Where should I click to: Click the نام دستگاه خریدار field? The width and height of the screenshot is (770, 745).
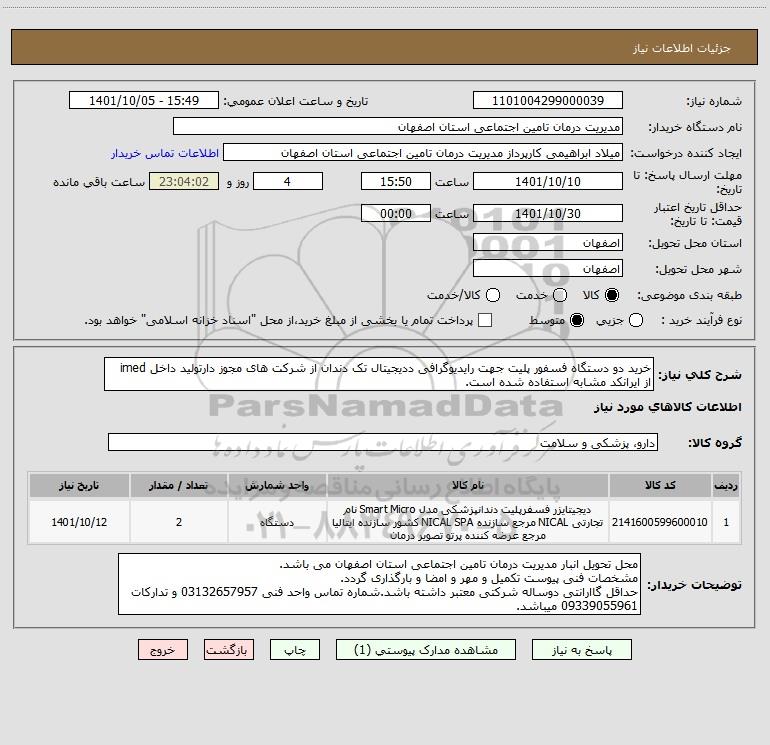coord(398,126)
